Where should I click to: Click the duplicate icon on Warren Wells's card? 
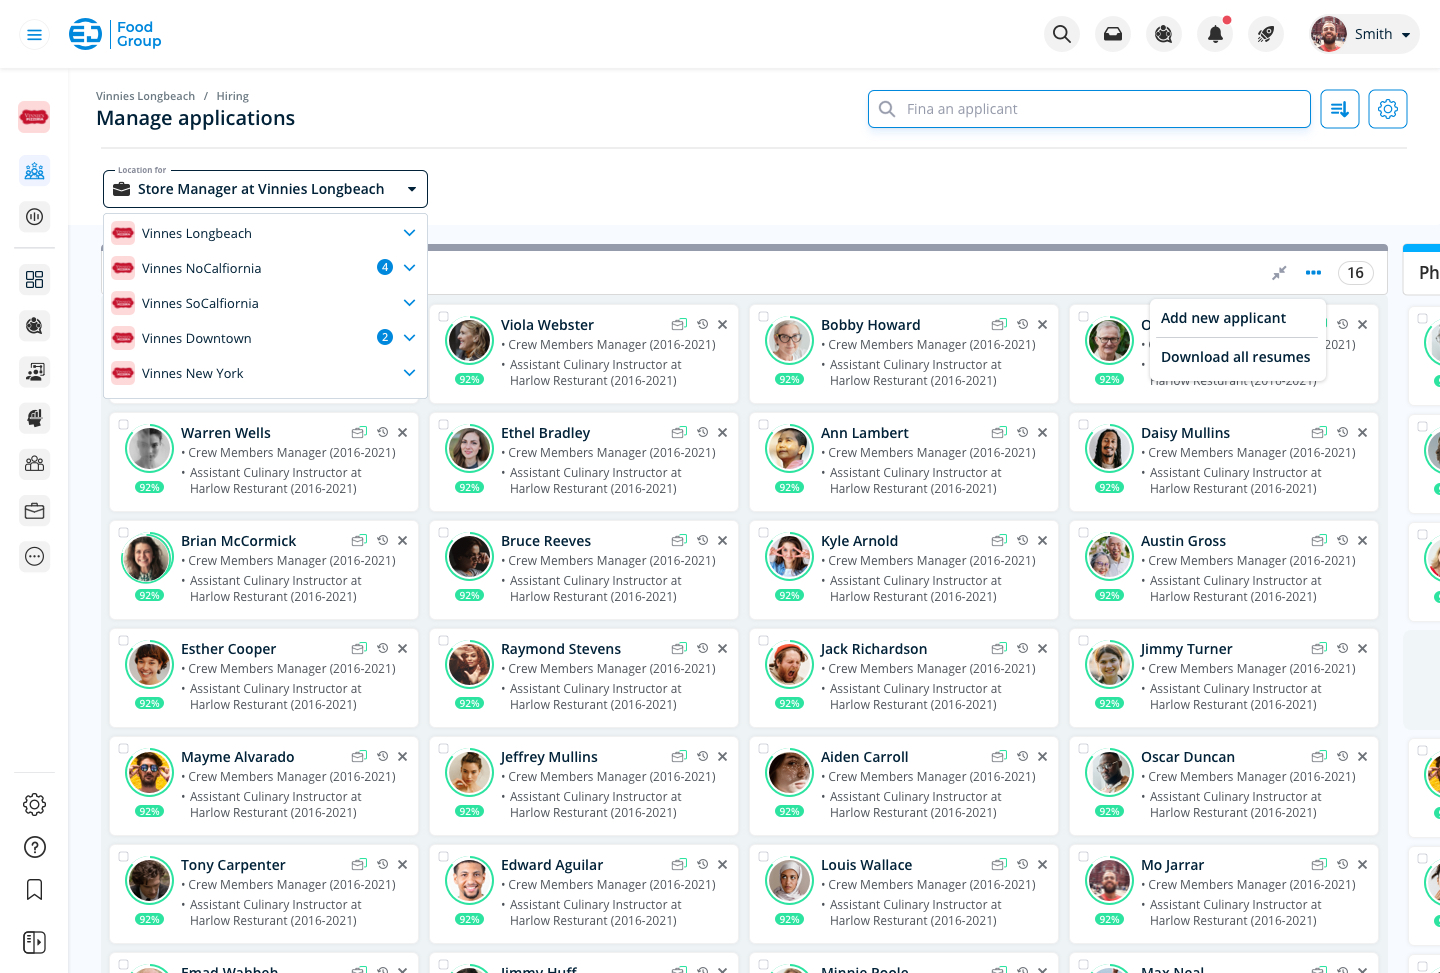coord(359,432)
